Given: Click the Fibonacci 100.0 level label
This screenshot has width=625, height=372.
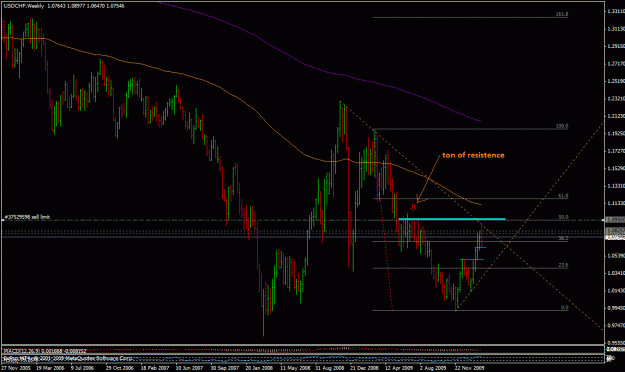Looking at the screenshot, I should tap(562, 126).
